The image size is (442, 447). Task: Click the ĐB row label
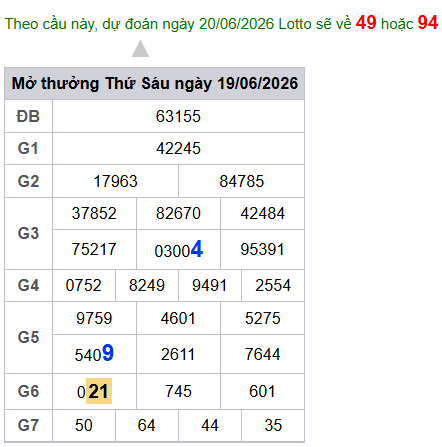(28, 116)
